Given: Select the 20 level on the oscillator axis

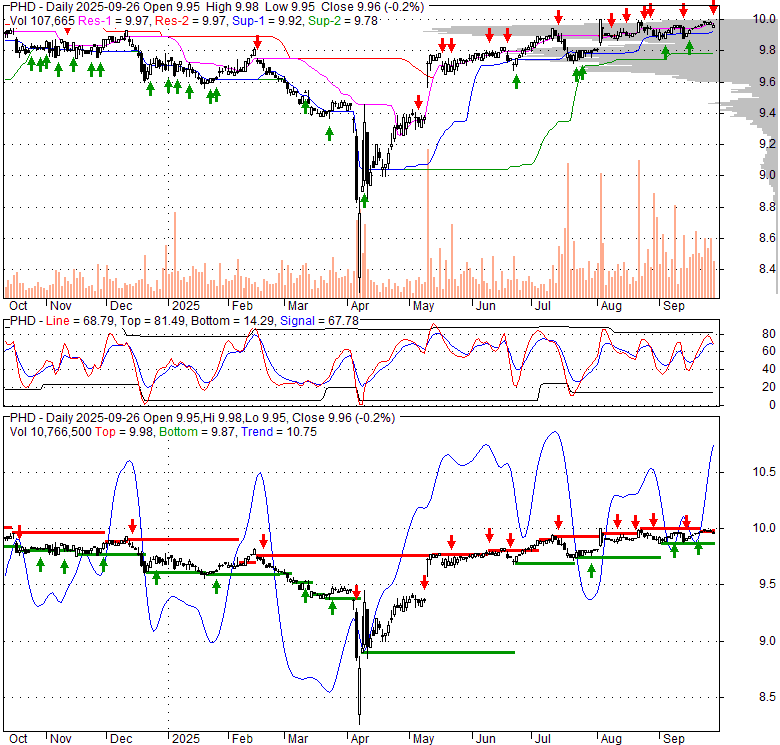Looking at the screenshot, I should pos(769,387).
